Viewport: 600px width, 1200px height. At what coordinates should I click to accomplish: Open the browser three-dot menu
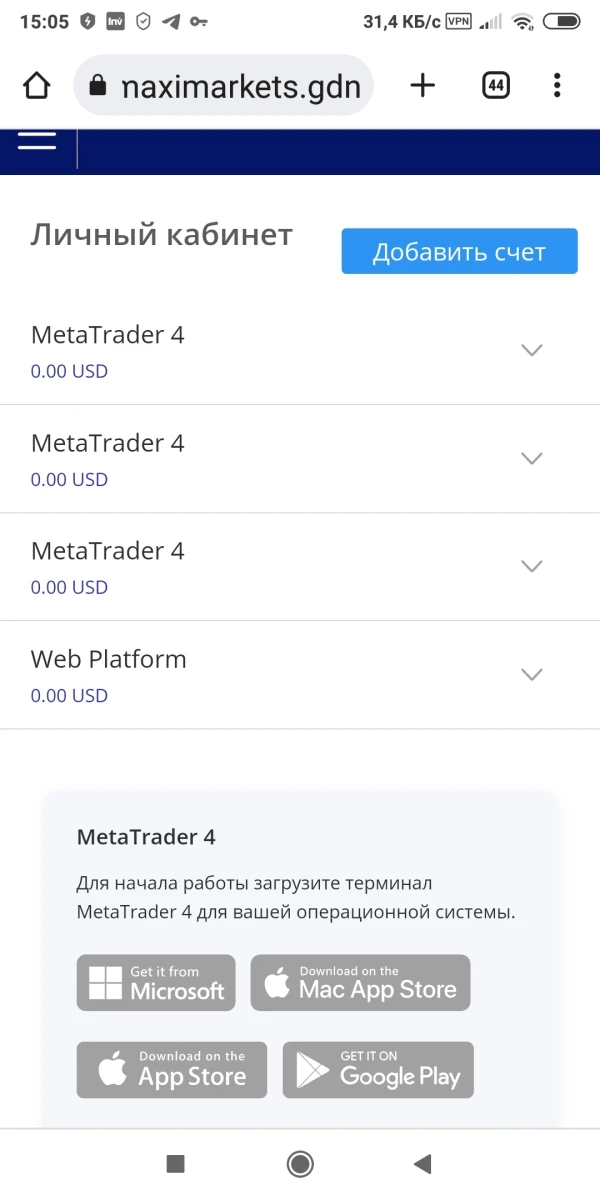tap(557, 86)
